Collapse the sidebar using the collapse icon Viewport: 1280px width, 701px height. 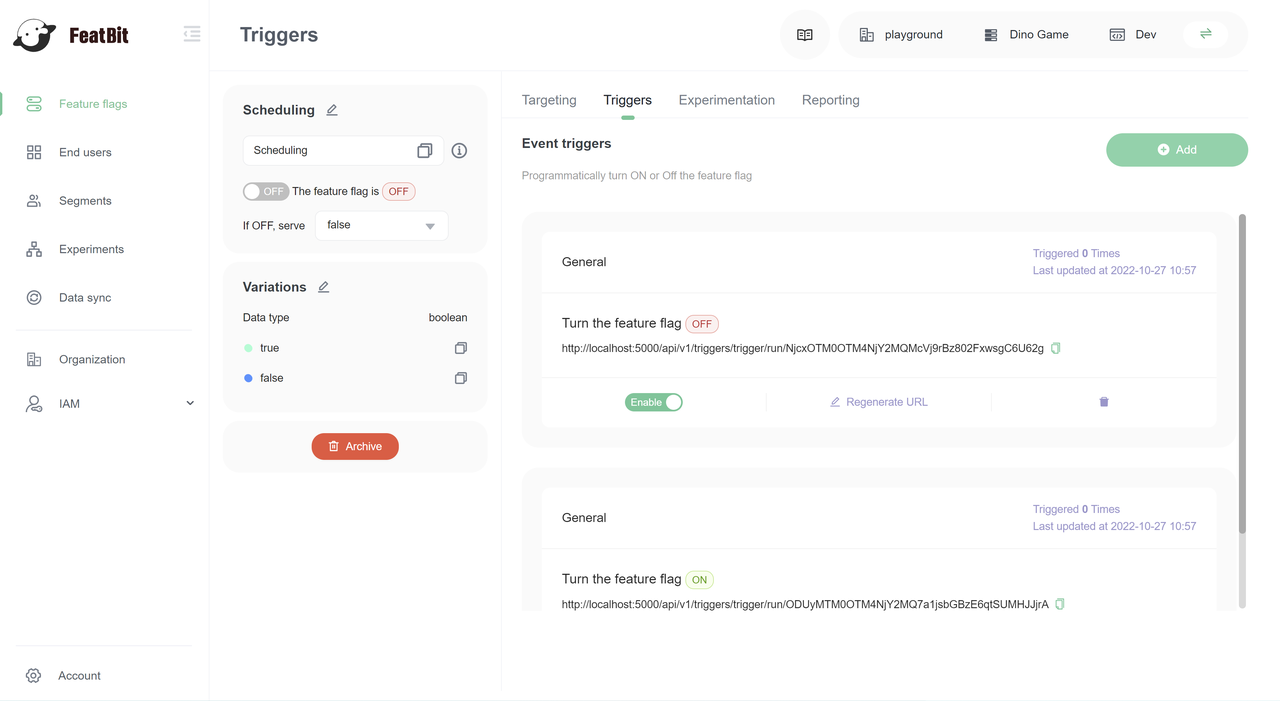[x=192, y=33]
